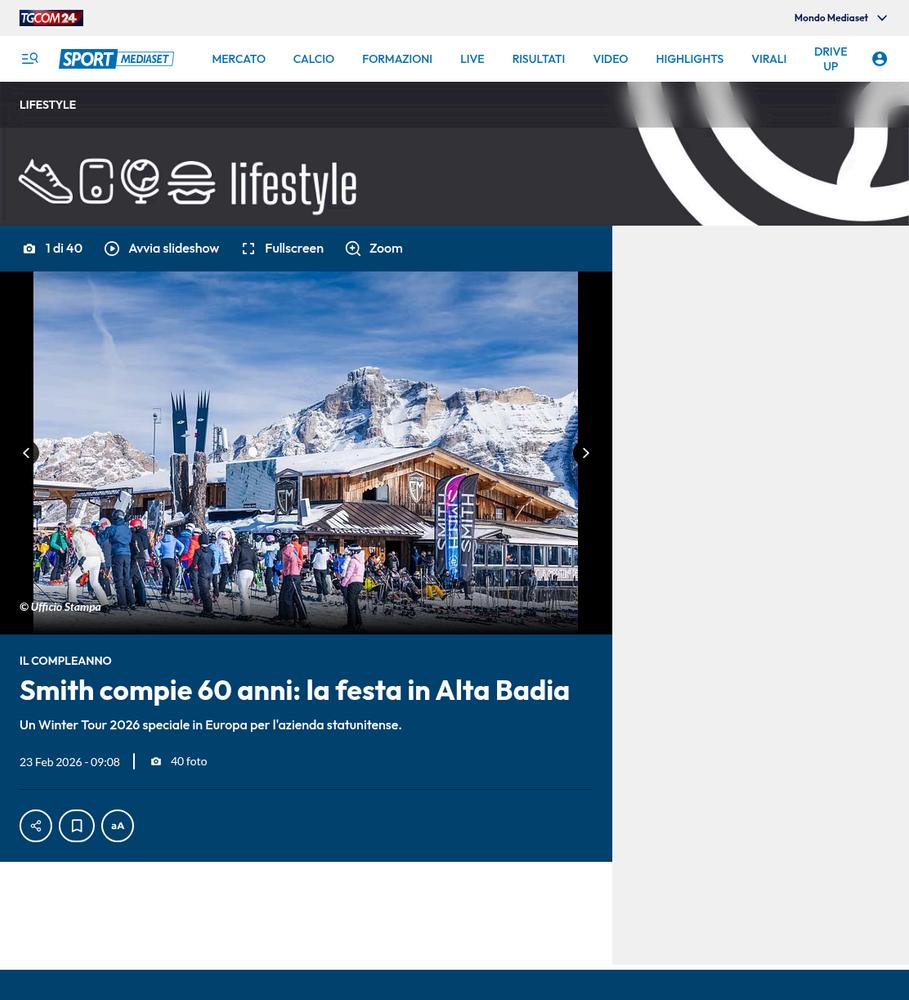Go to the next photo arrow
The image size is (909, 1000).
(585, 453)
